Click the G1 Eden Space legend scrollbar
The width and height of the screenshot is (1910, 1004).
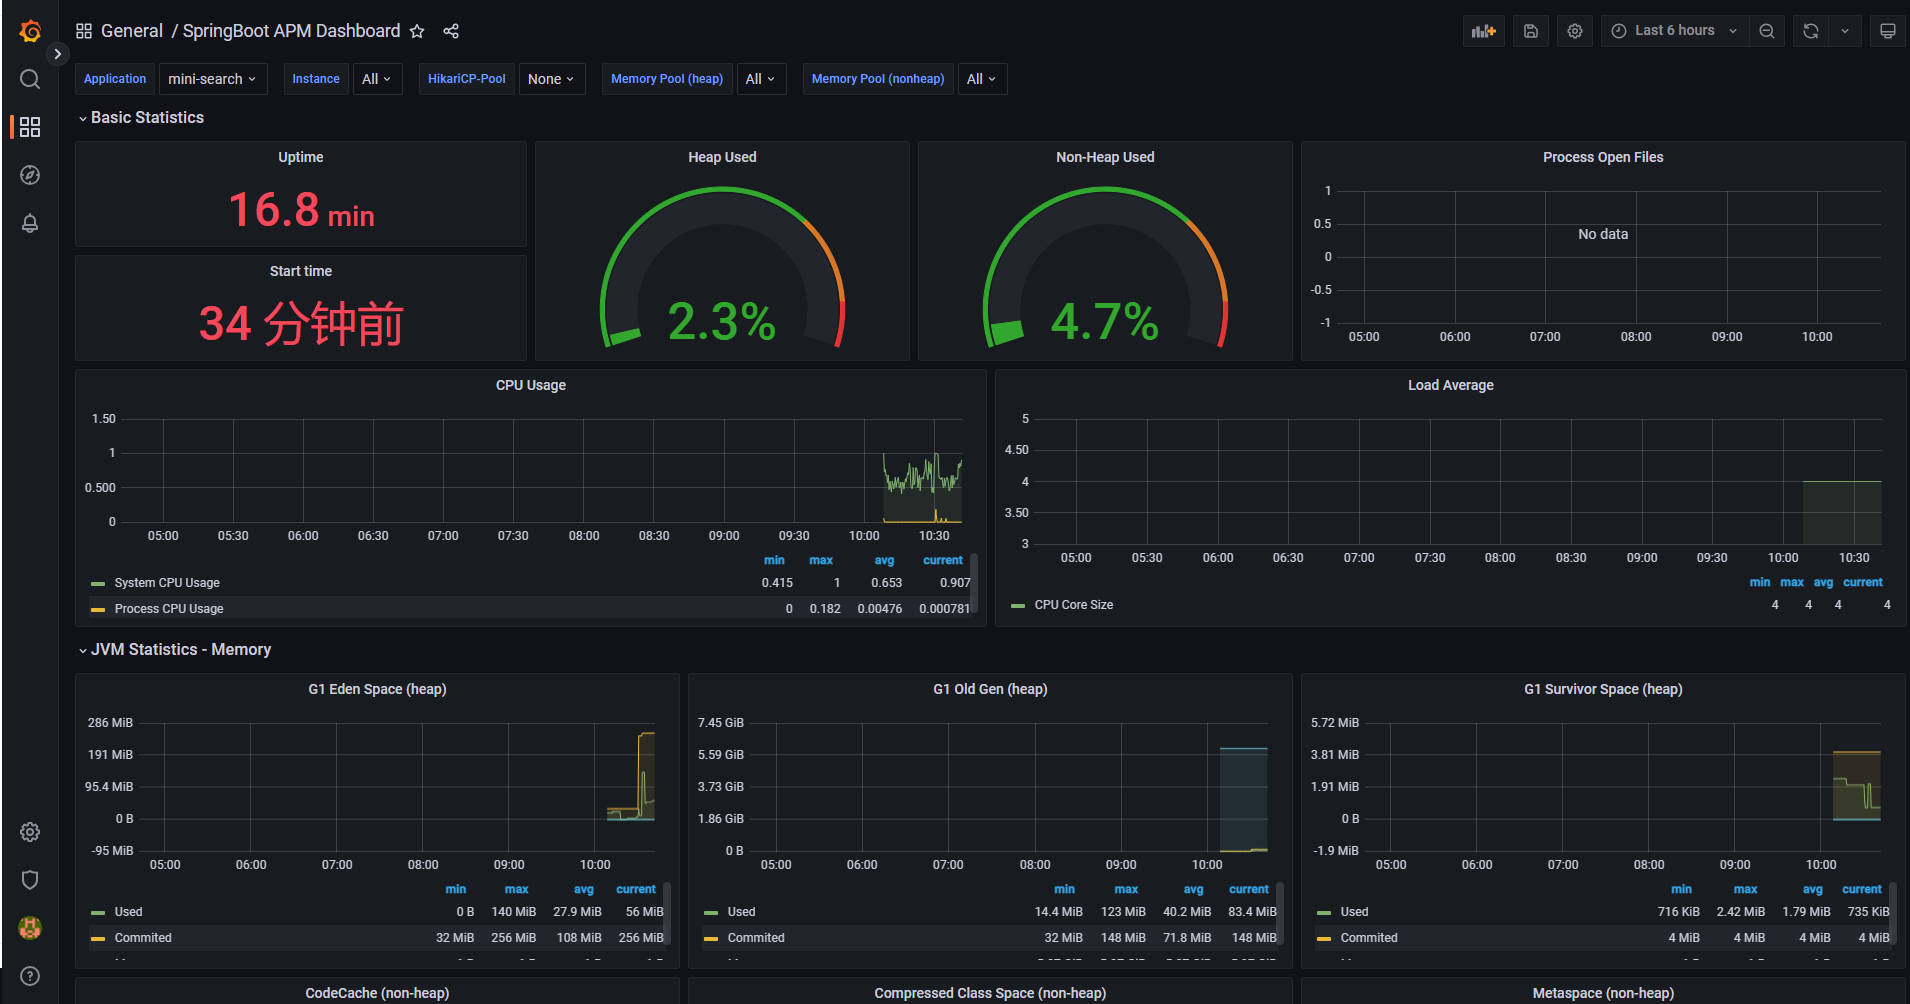667,912
